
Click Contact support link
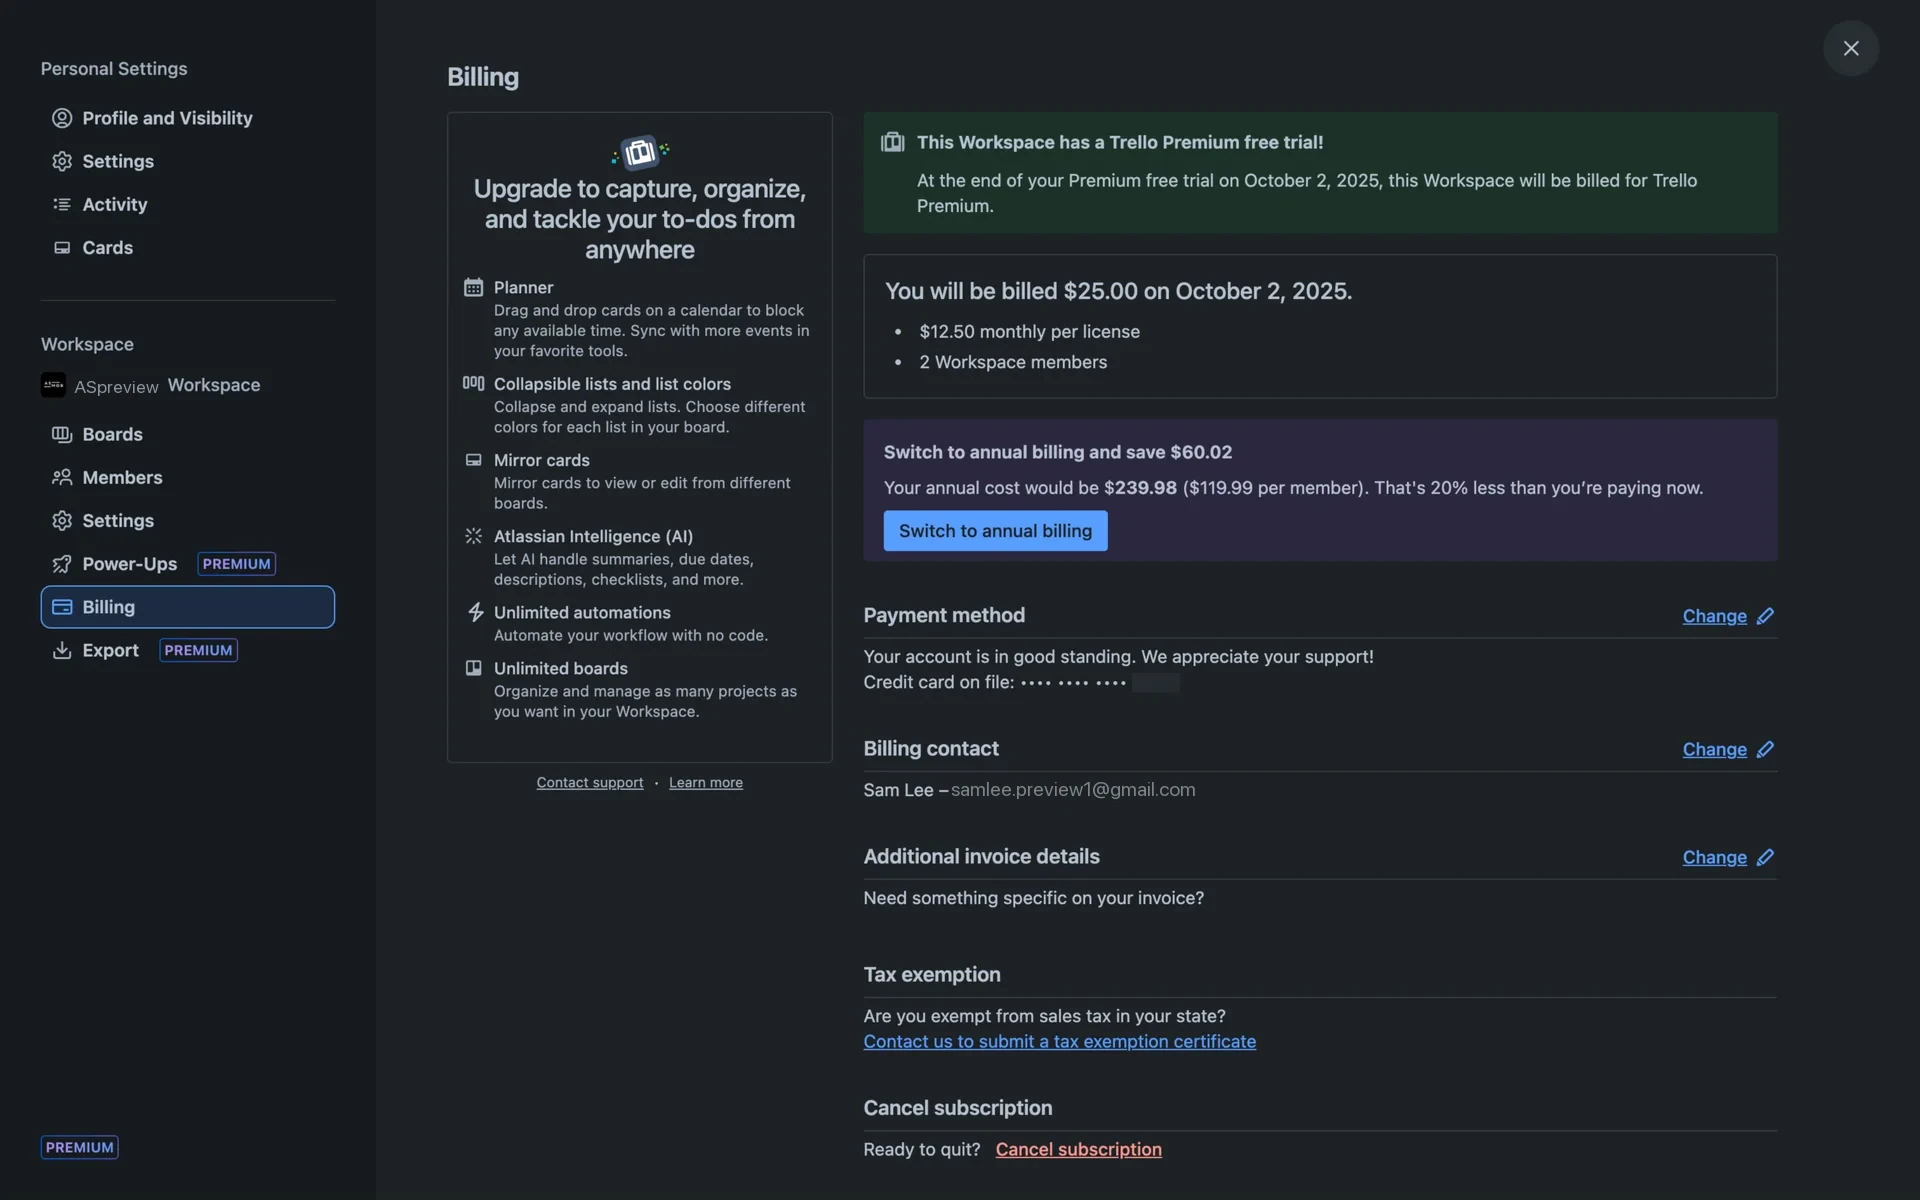[590, 782]
